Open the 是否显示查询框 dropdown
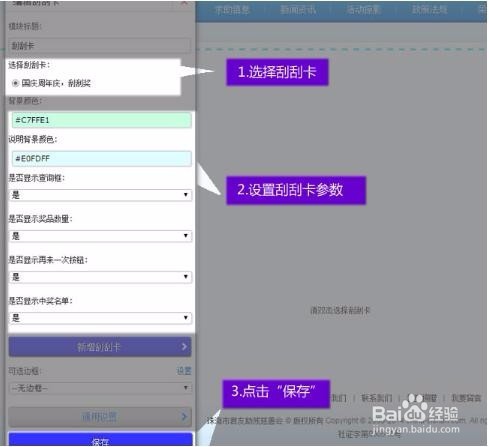Viewport: 489px width, 447px height. point(100,195)
